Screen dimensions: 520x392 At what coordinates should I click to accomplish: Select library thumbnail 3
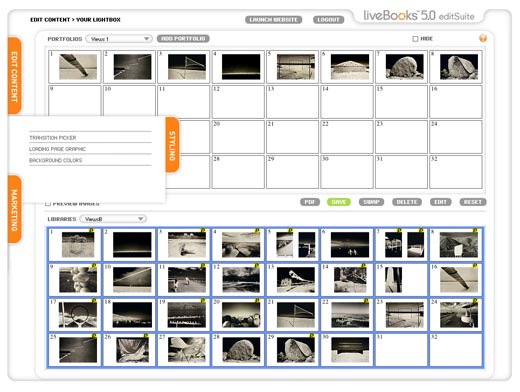tap(187, 245)
